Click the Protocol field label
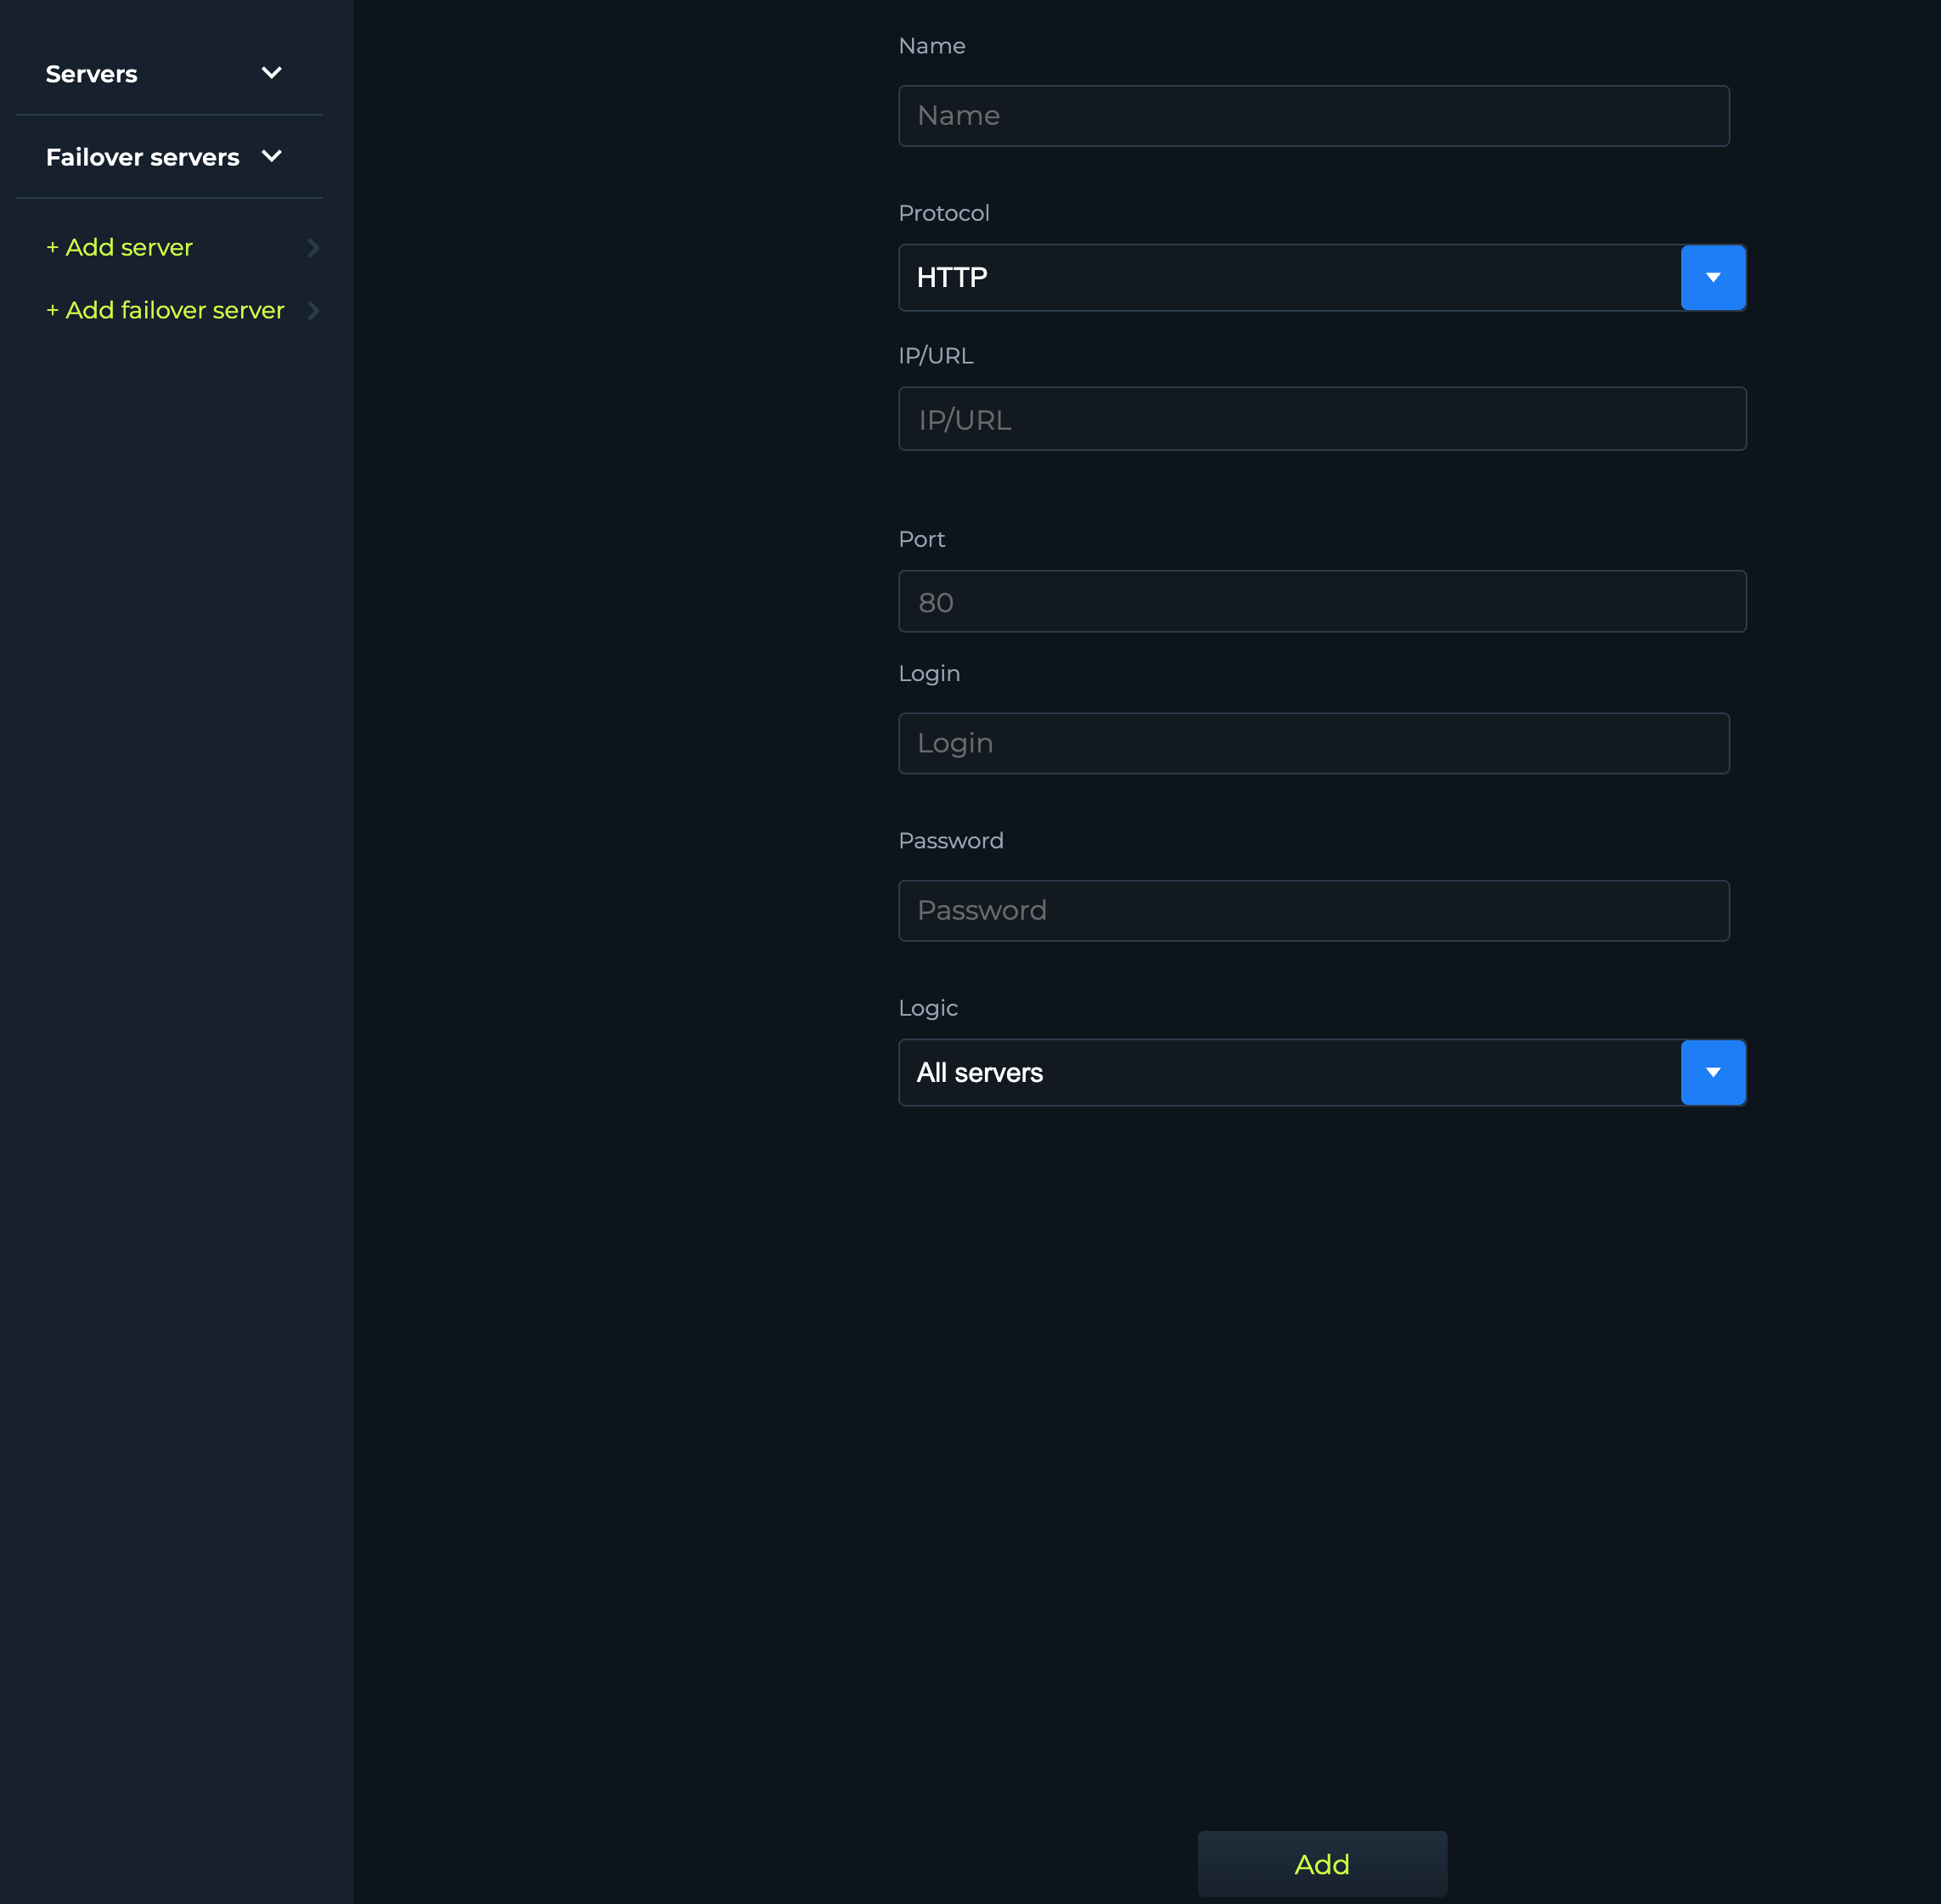Image resolution: width=1941 pixels, height=1904 pixels. tap(943, 213)
